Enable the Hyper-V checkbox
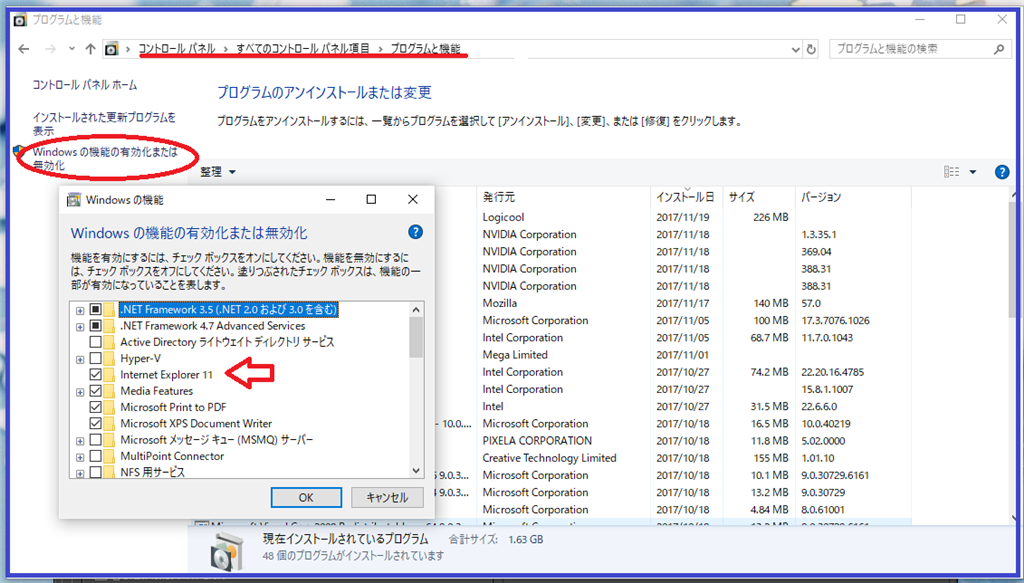1024x583 pixels. (x=95, y=358)
